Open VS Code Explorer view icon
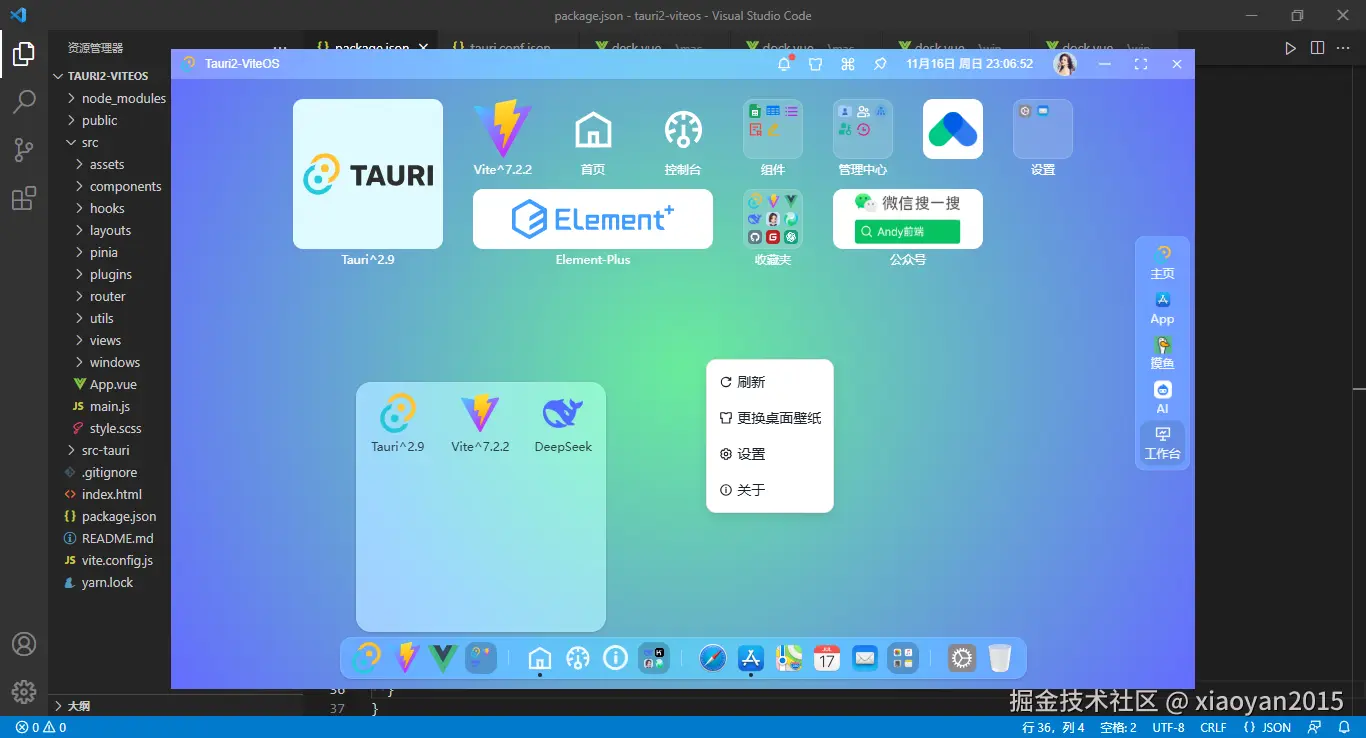Viewport: 1366px width, 738px height. [24, 54]
